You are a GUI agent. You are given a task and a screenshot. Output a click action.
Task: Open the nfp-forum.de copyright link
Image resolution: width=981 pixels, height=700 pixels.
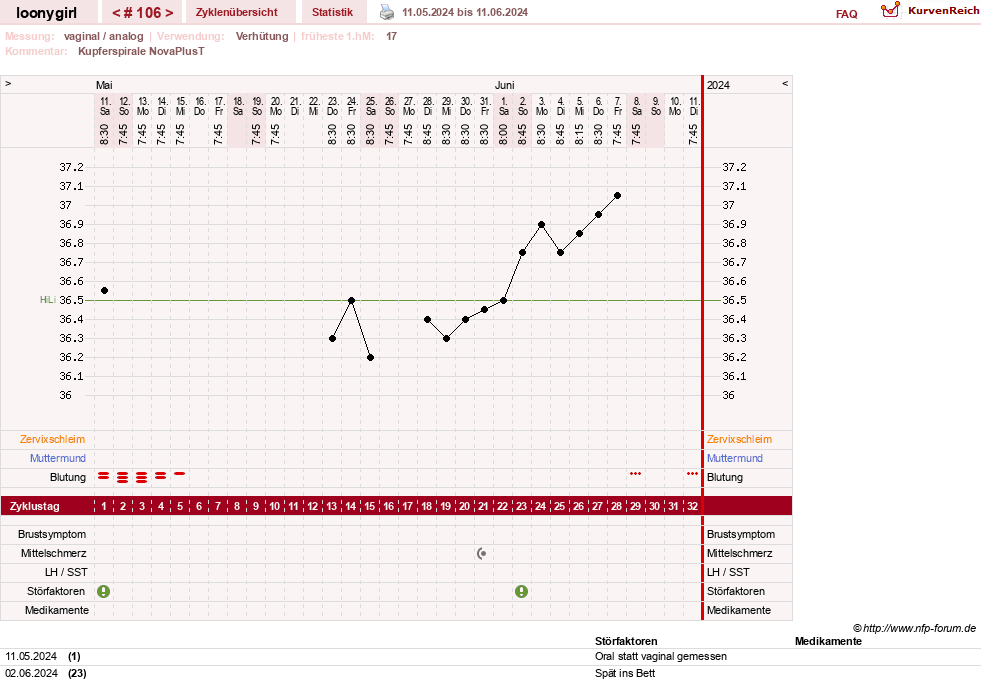(x=914, y=628)
